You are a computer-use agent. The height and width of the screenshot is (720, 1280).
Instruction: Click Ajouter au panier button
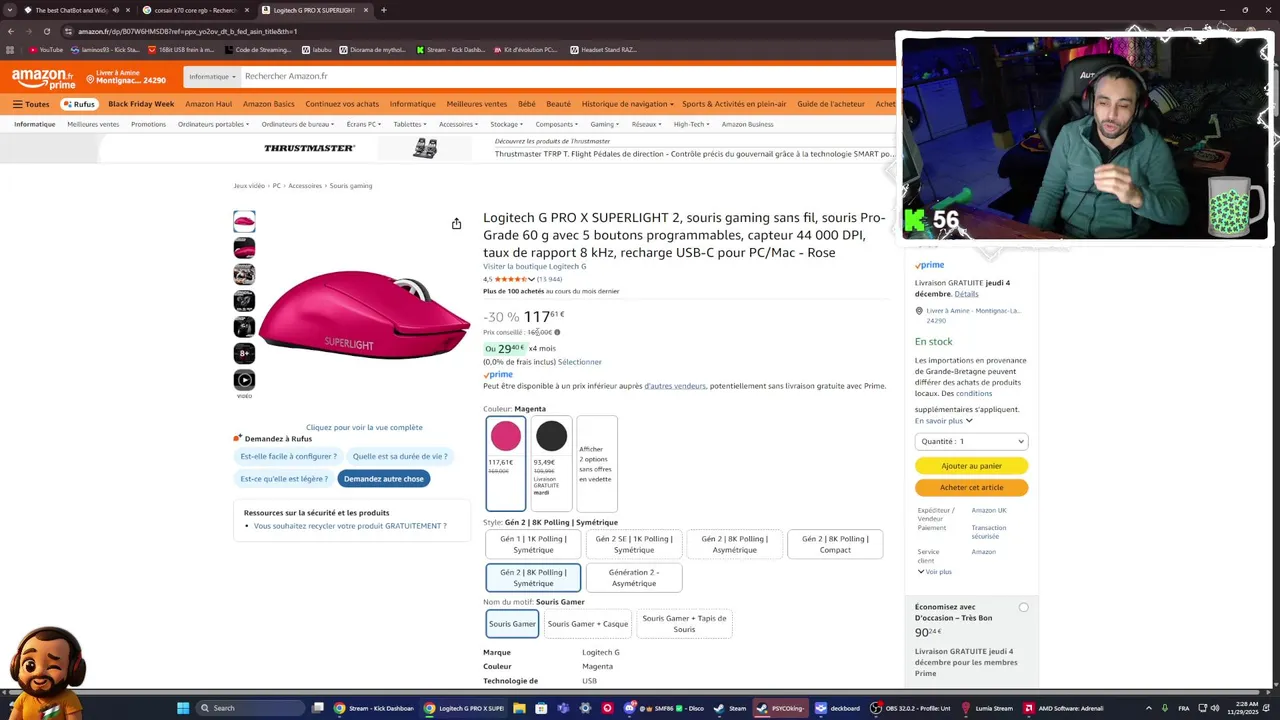pyautogui.click(x=971, y=466)
